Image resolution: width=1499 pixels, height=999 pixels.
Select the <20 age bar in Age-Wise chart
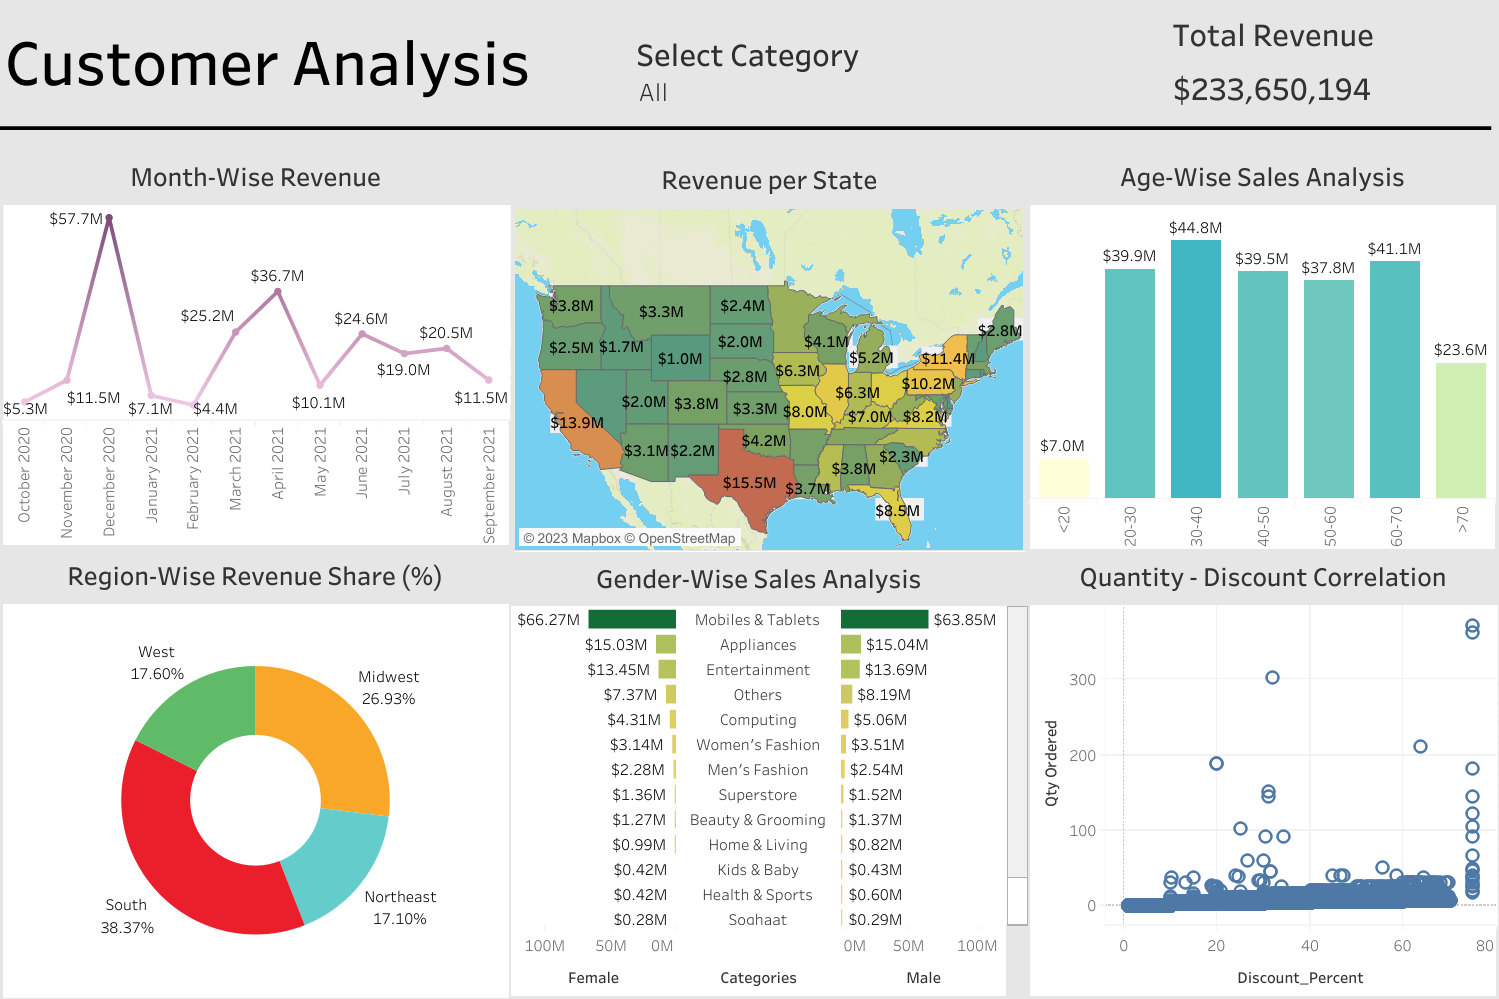(1064, 480)
